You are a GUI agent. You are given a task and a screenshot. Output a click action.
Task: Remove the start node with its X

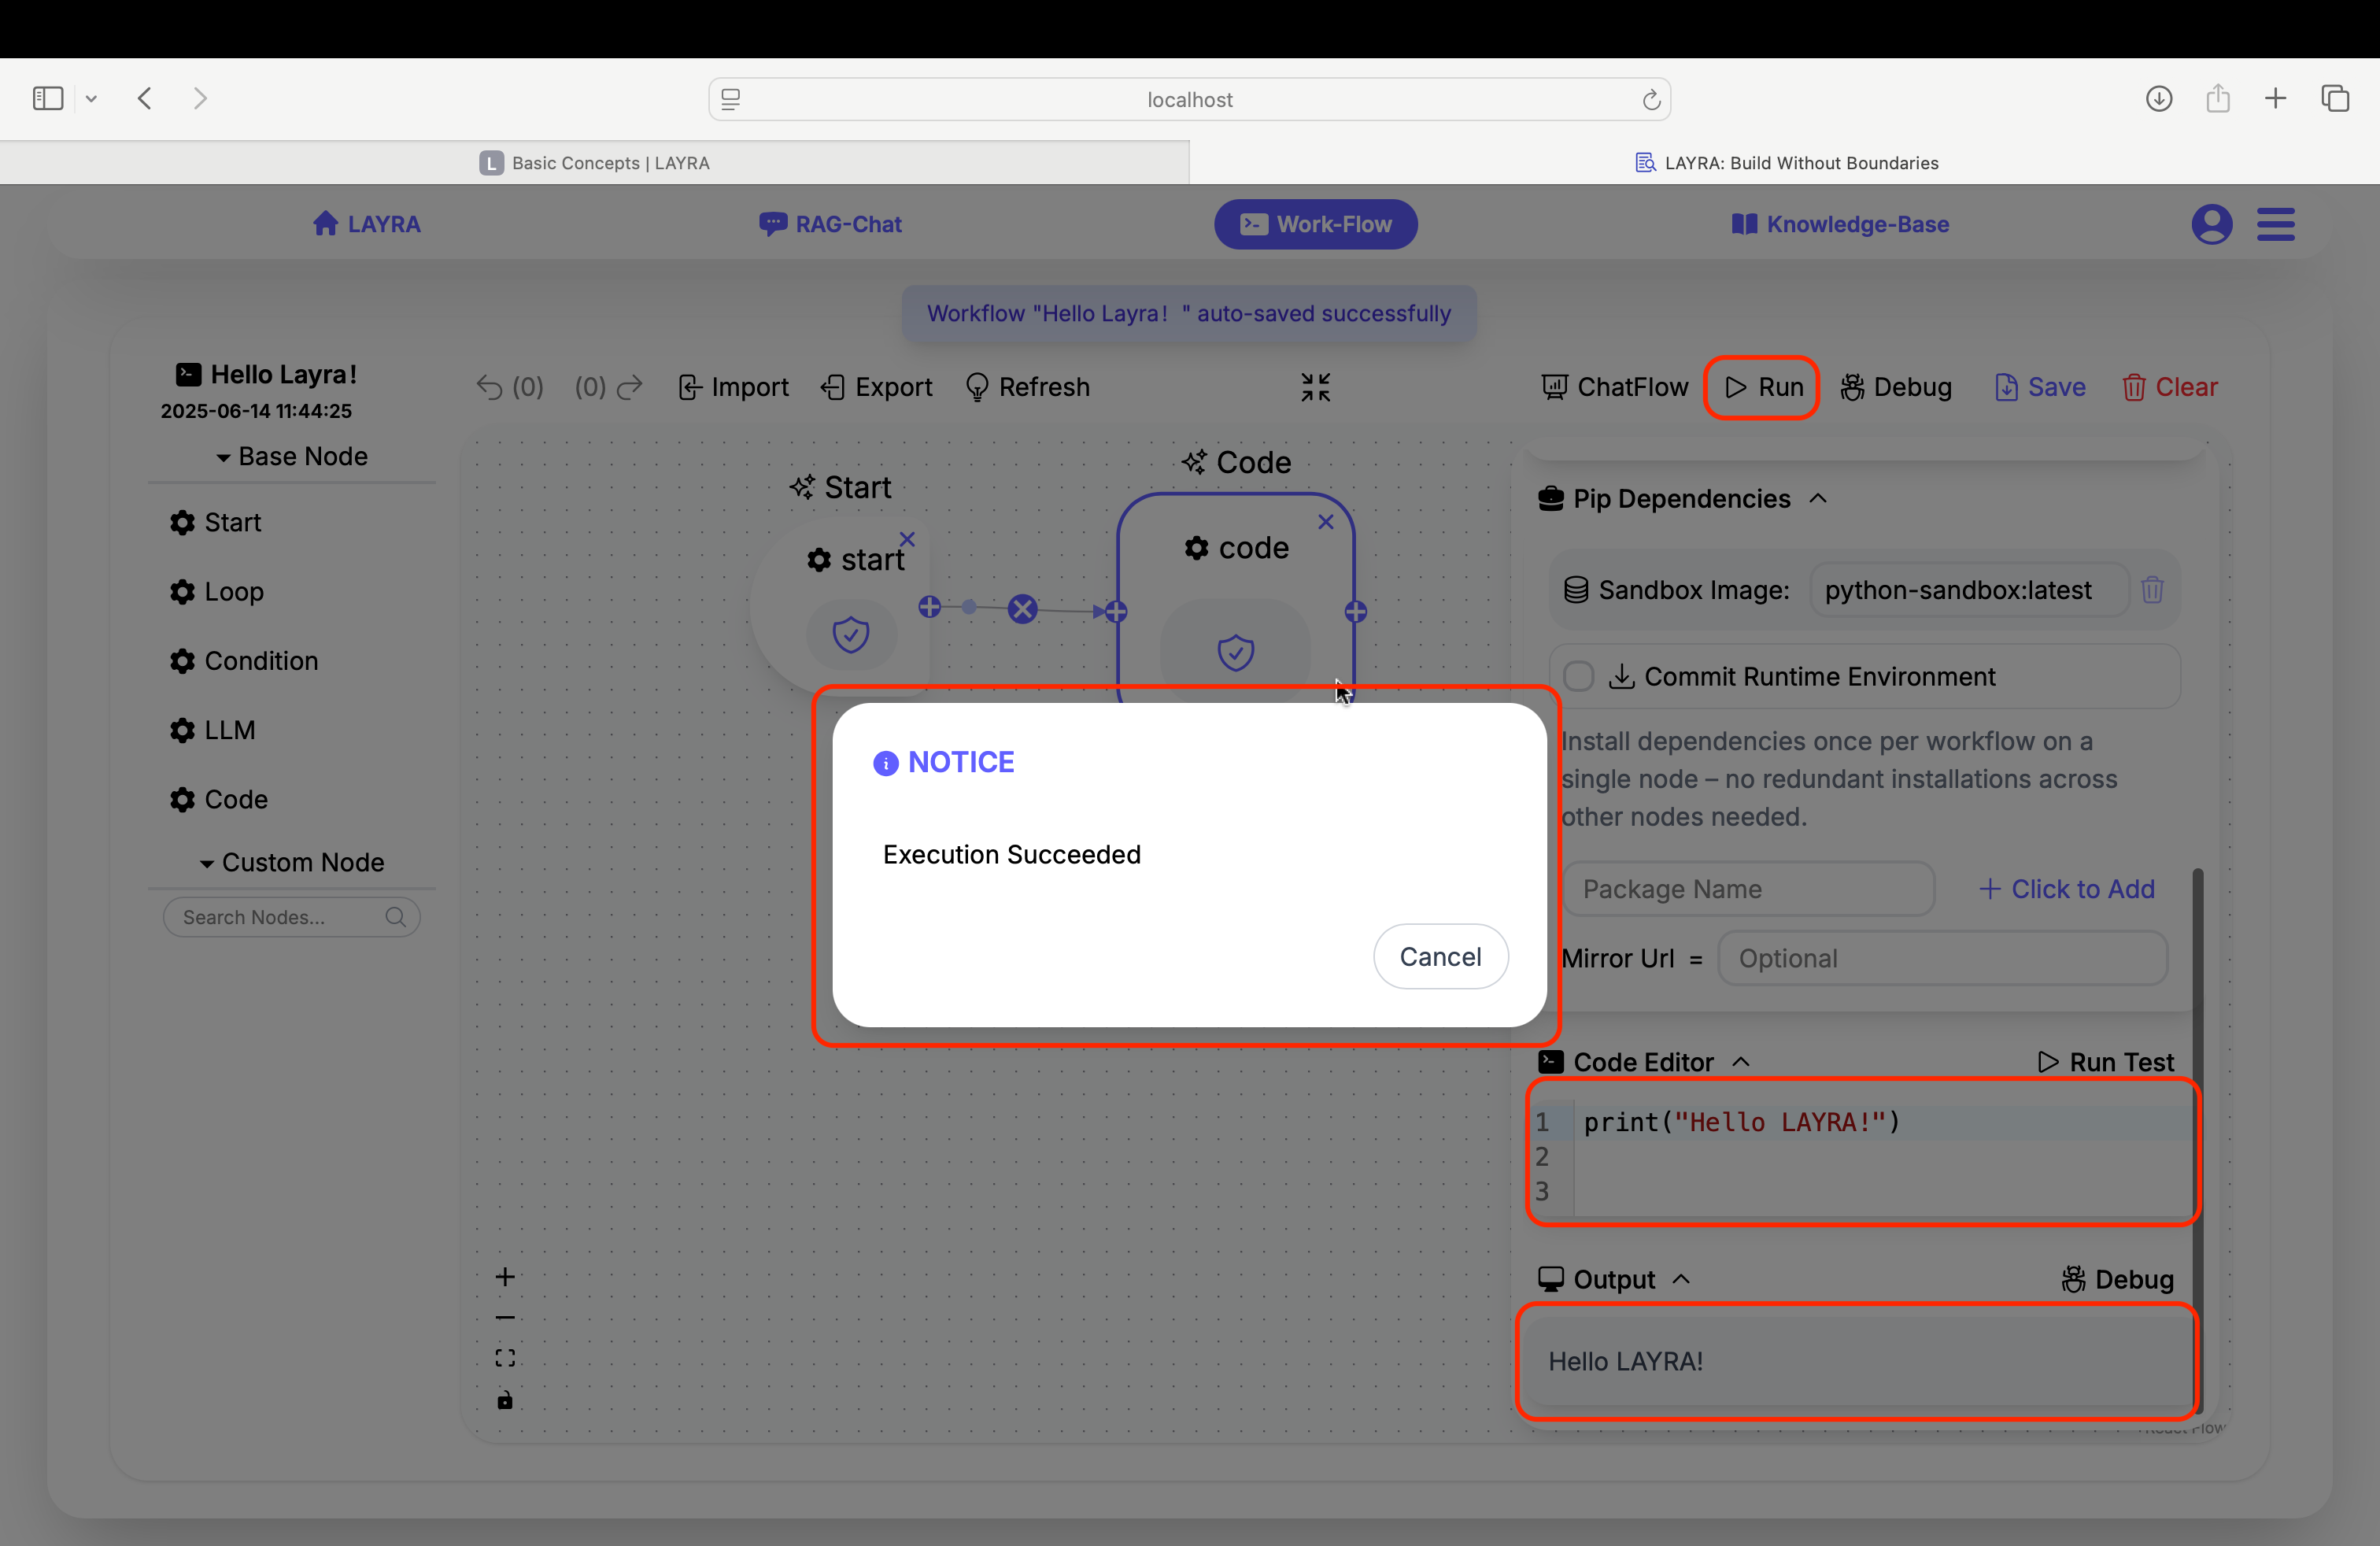pos(907,539)
